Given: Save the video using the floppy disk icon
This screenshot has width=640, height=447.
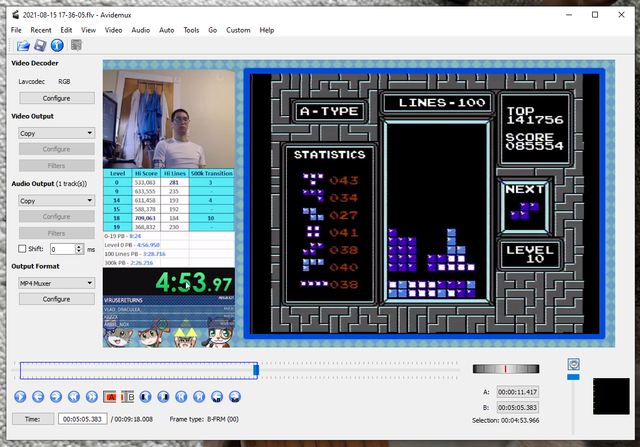Looking at the screenshot, I should tap(40, 45).
